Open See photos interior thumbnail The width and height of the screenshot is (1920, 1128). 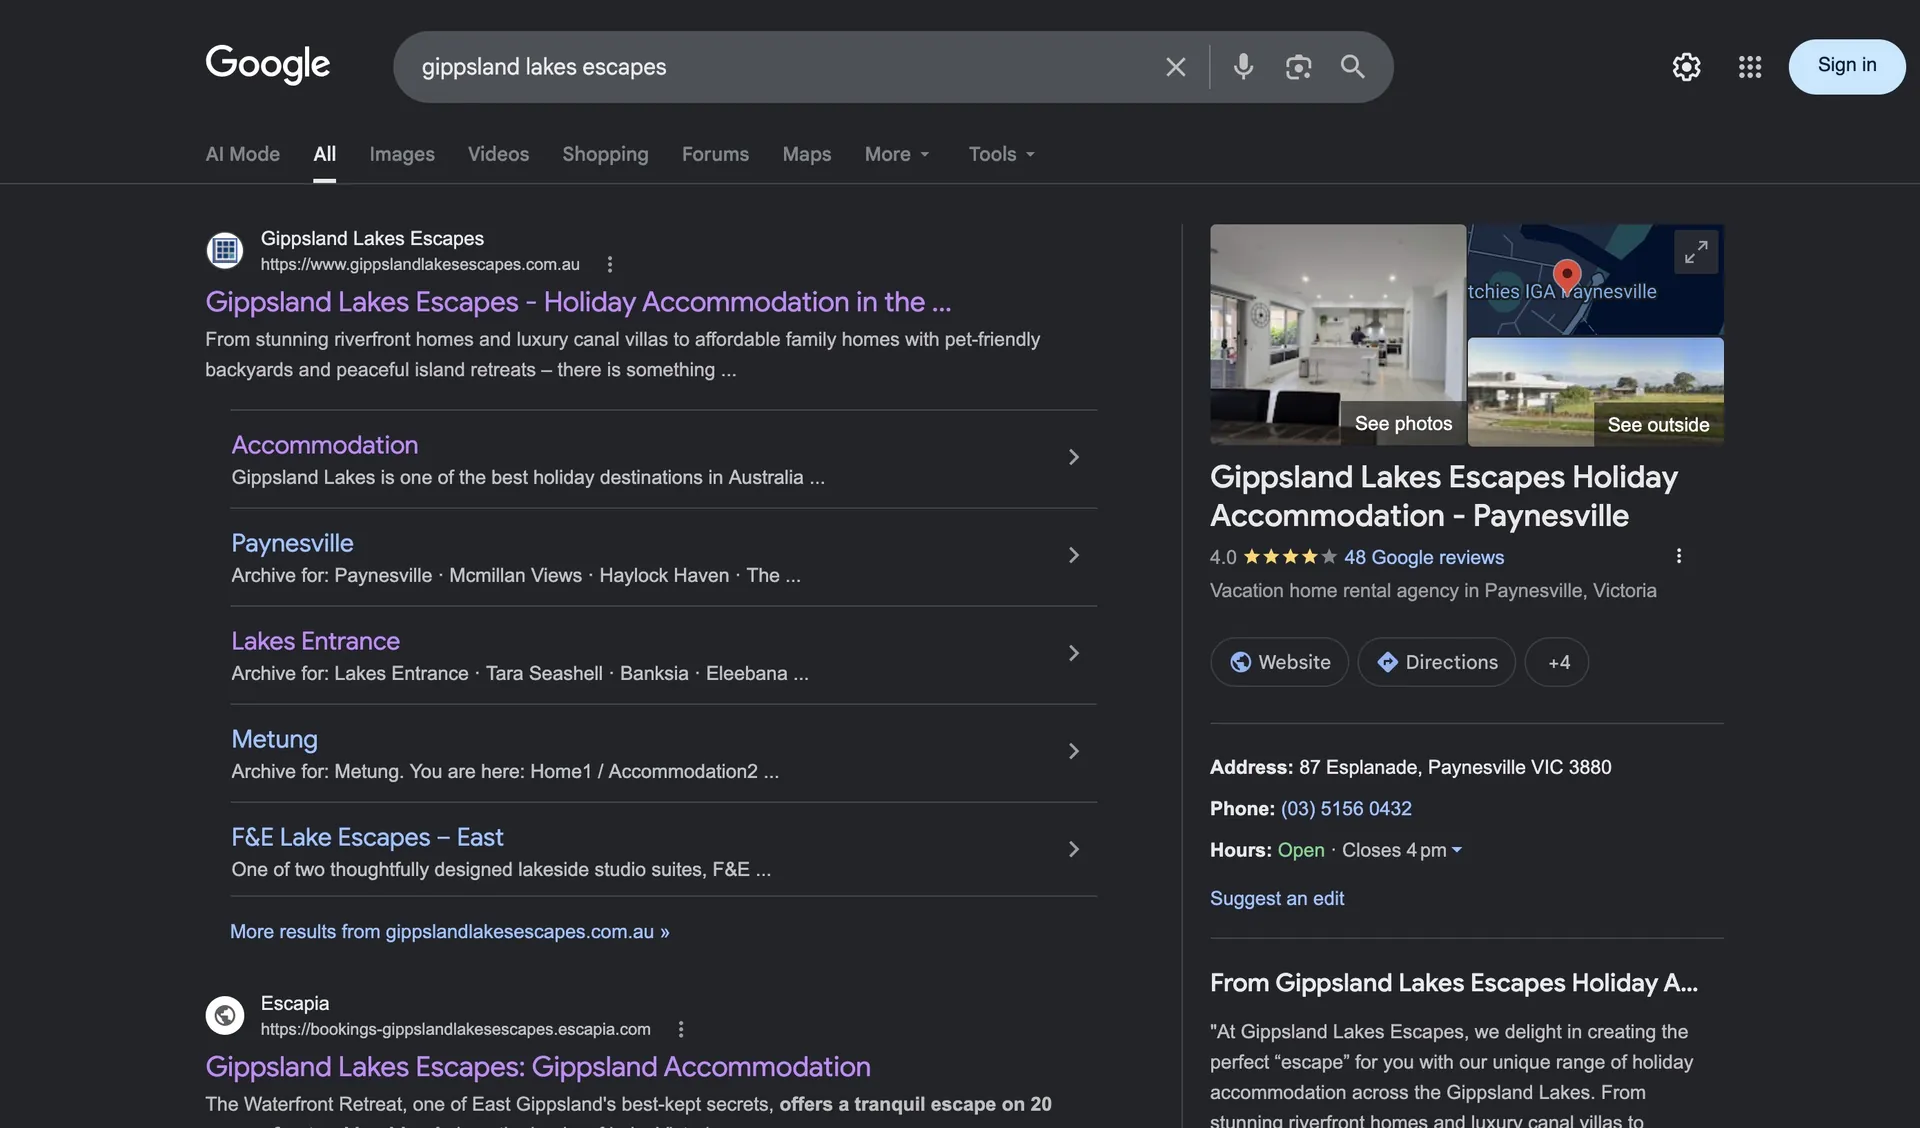point(1337,334)
